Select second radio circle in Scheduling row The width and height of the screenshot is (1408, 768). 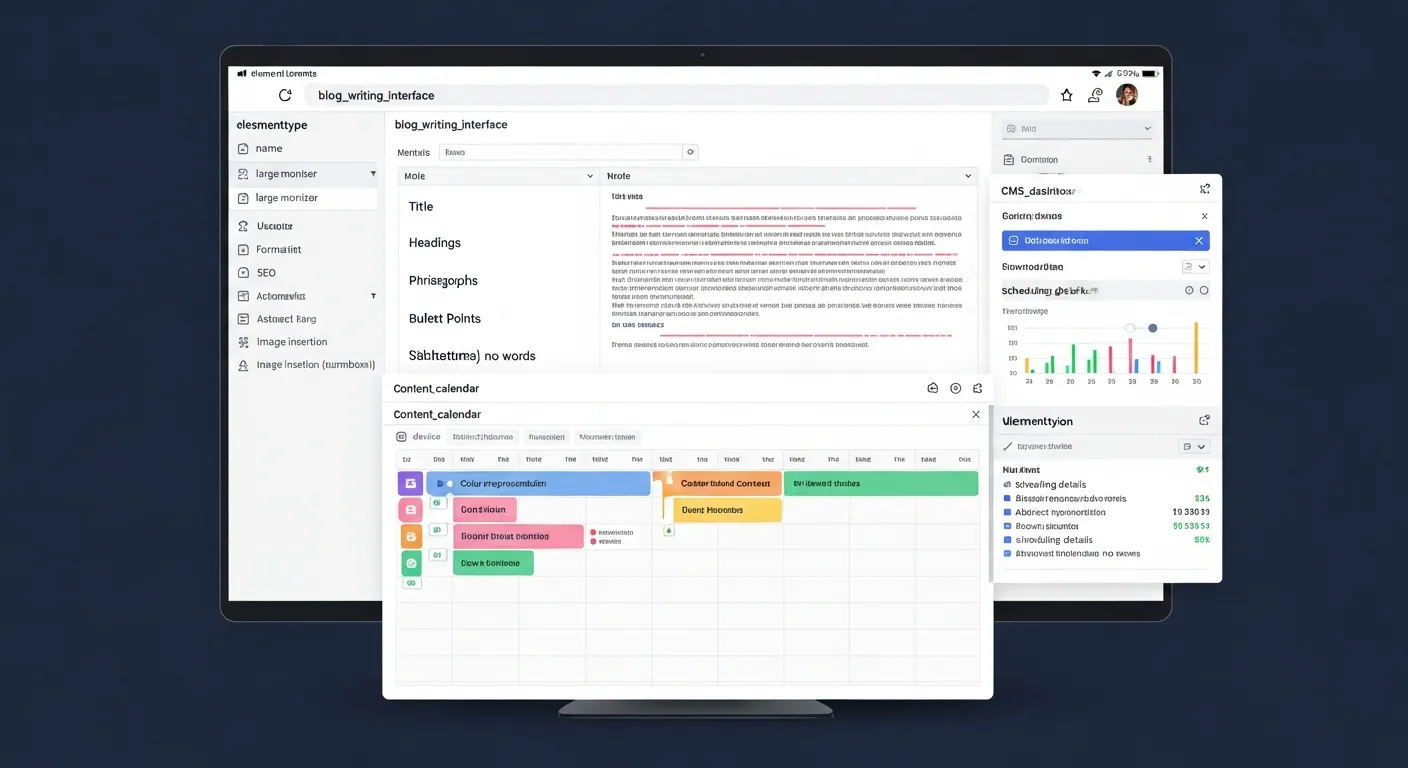pos(1204,290)
